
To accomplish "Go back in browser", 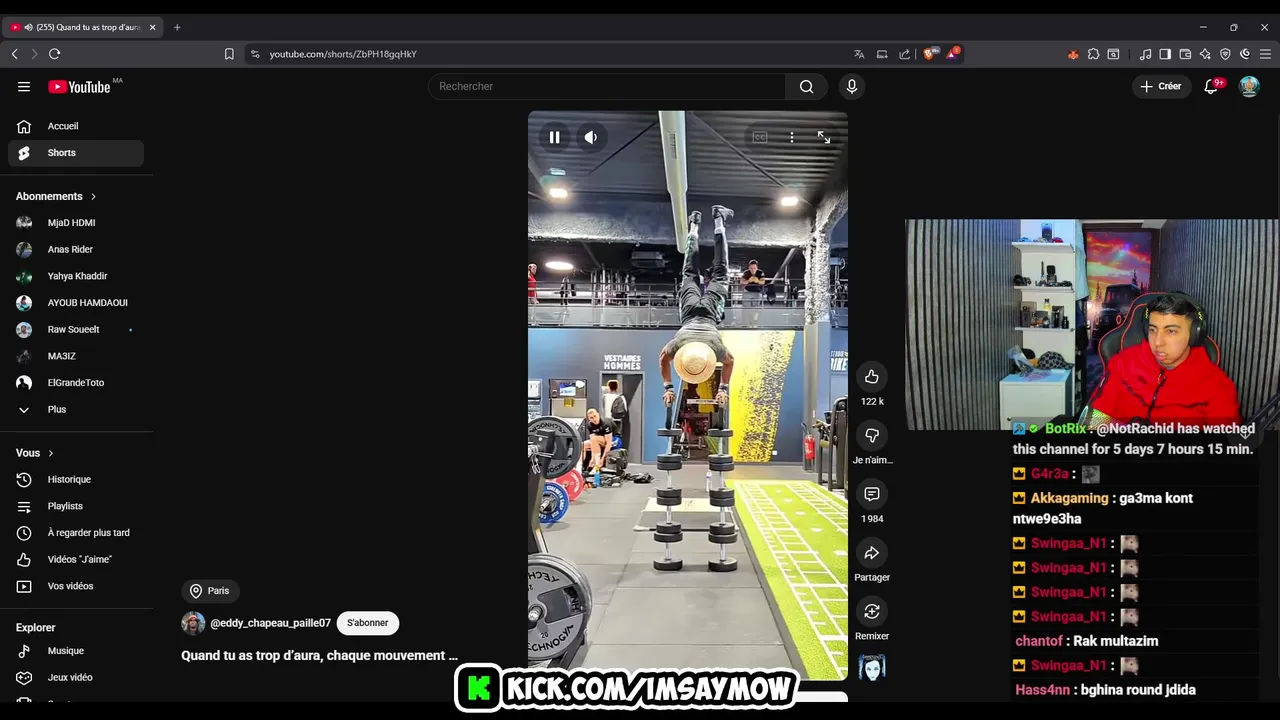I will [14, 54].
